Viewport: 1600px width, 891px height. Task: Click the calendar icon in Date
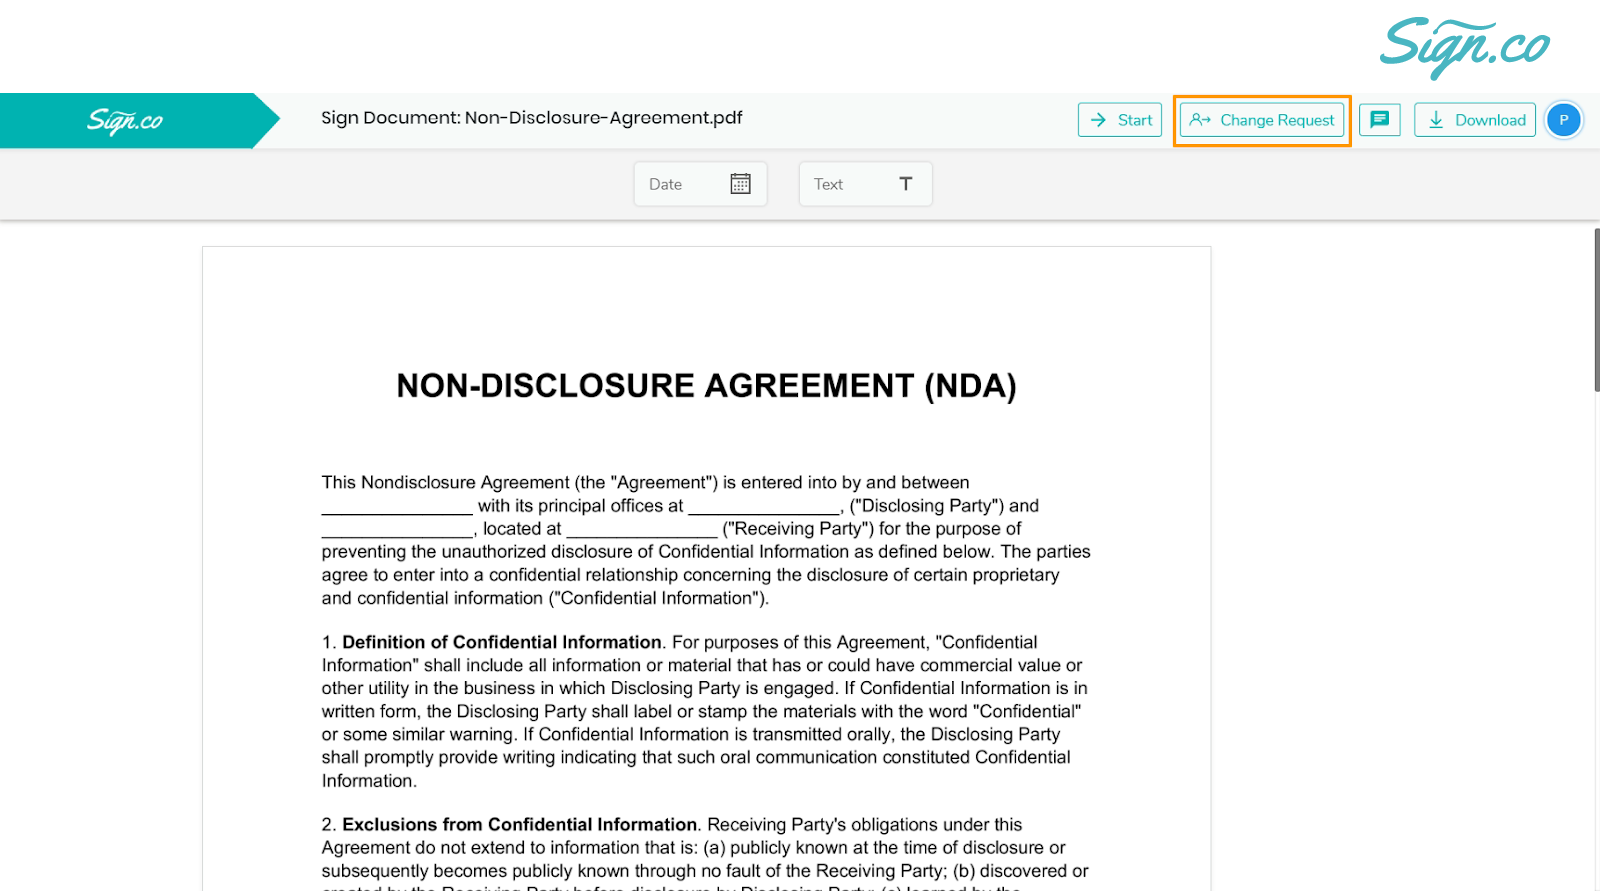click(x=740, y=184)
